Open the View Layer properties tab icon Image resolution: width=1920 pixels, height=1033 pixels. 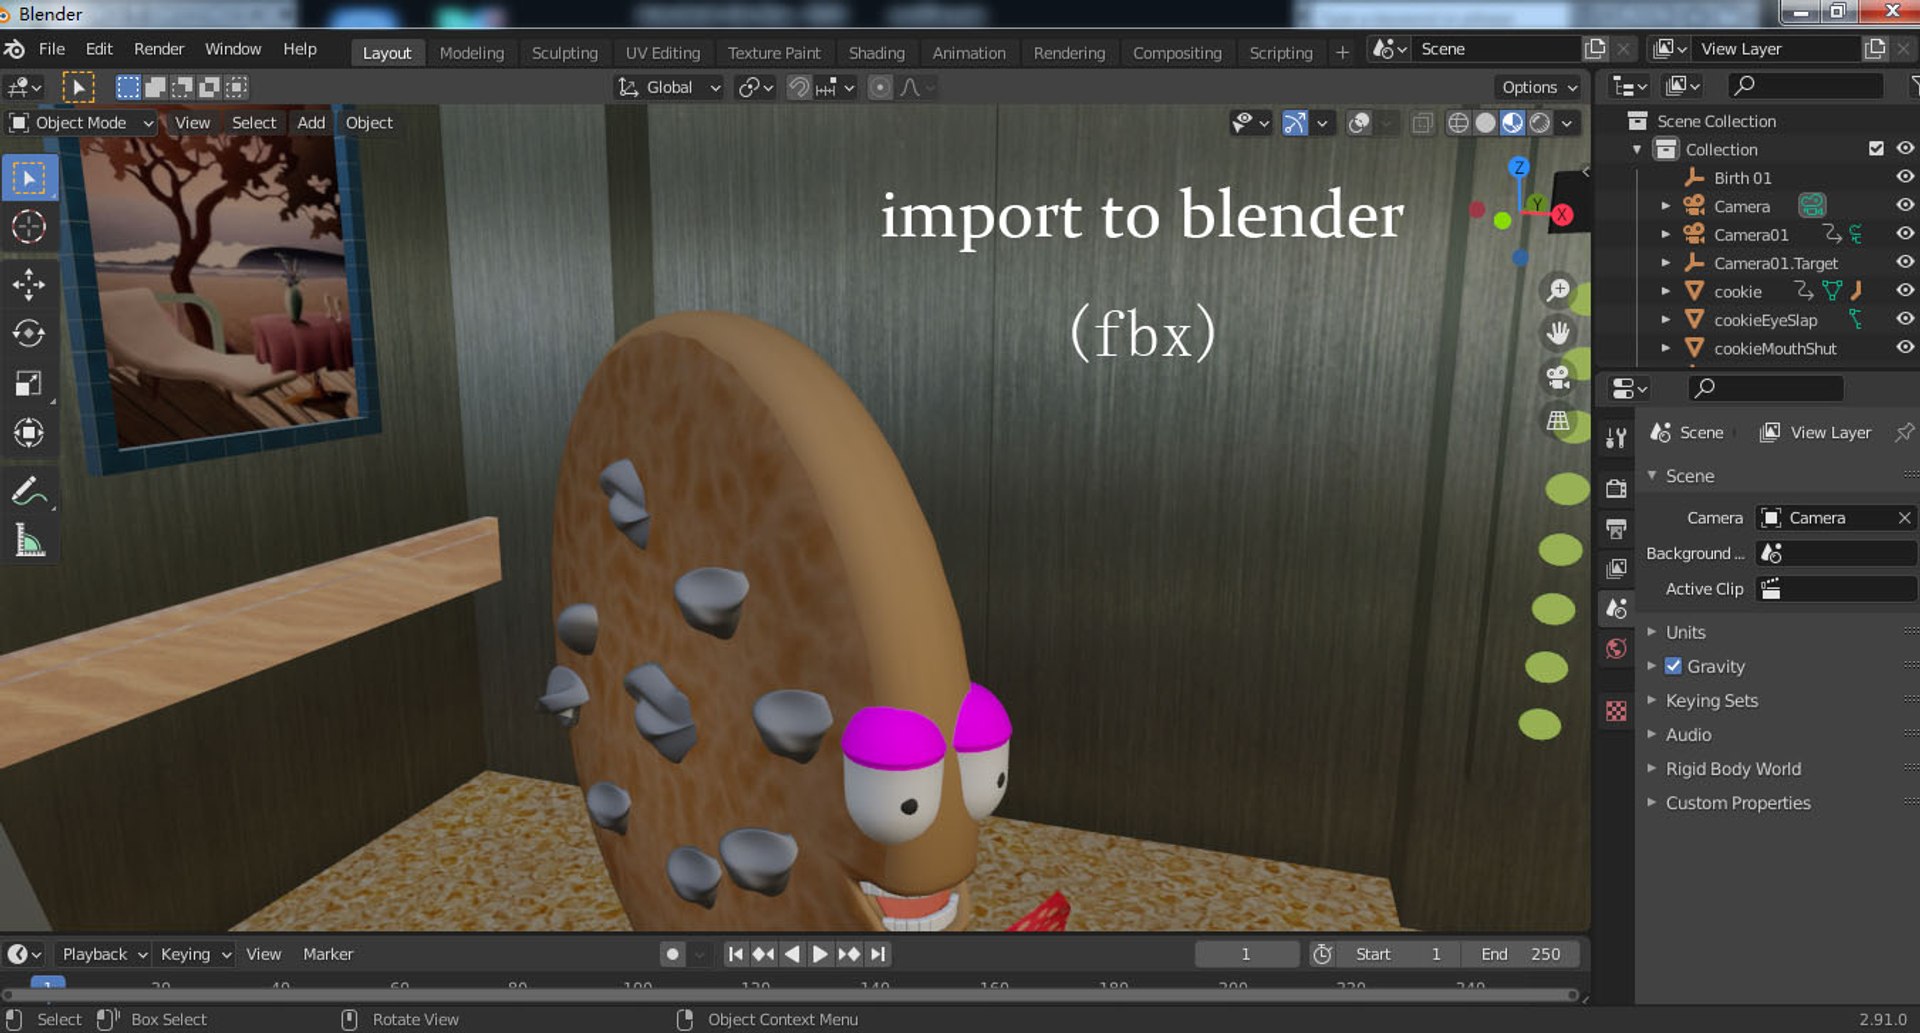pyautogui.click(x=1616, y=568)
